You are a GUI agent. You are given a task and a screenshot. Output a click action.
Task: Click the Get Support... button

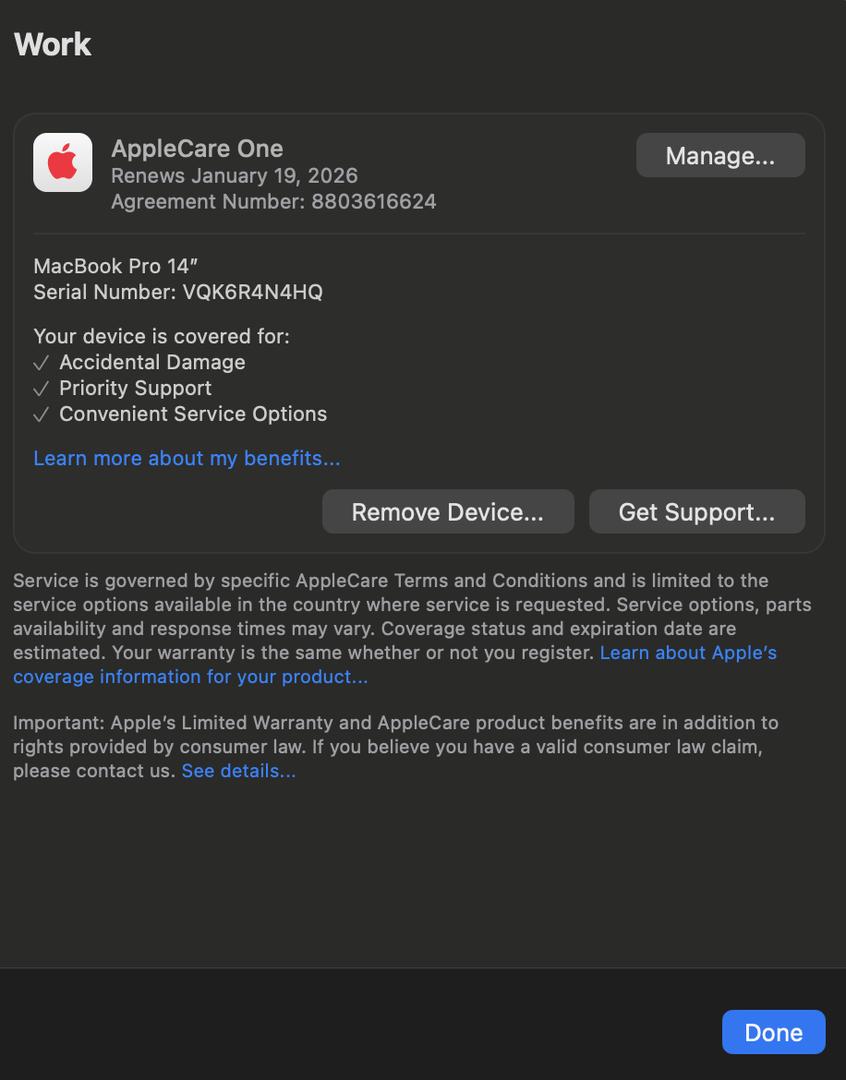pyautogui.click(x=697, y=512)
